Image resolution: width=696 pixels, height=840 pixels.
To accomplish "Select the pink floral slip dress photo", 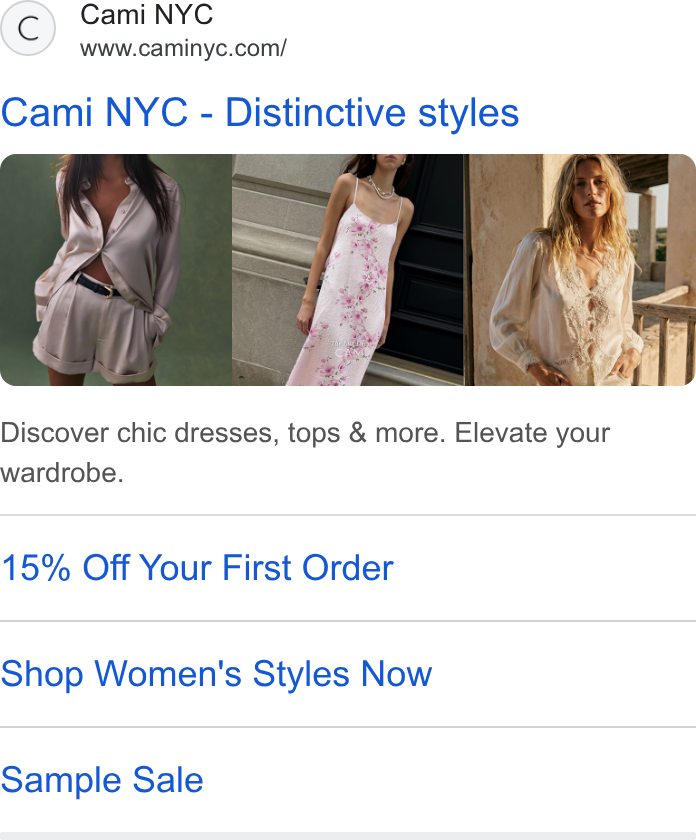I will pyautogui.click(x=348, y=270).
